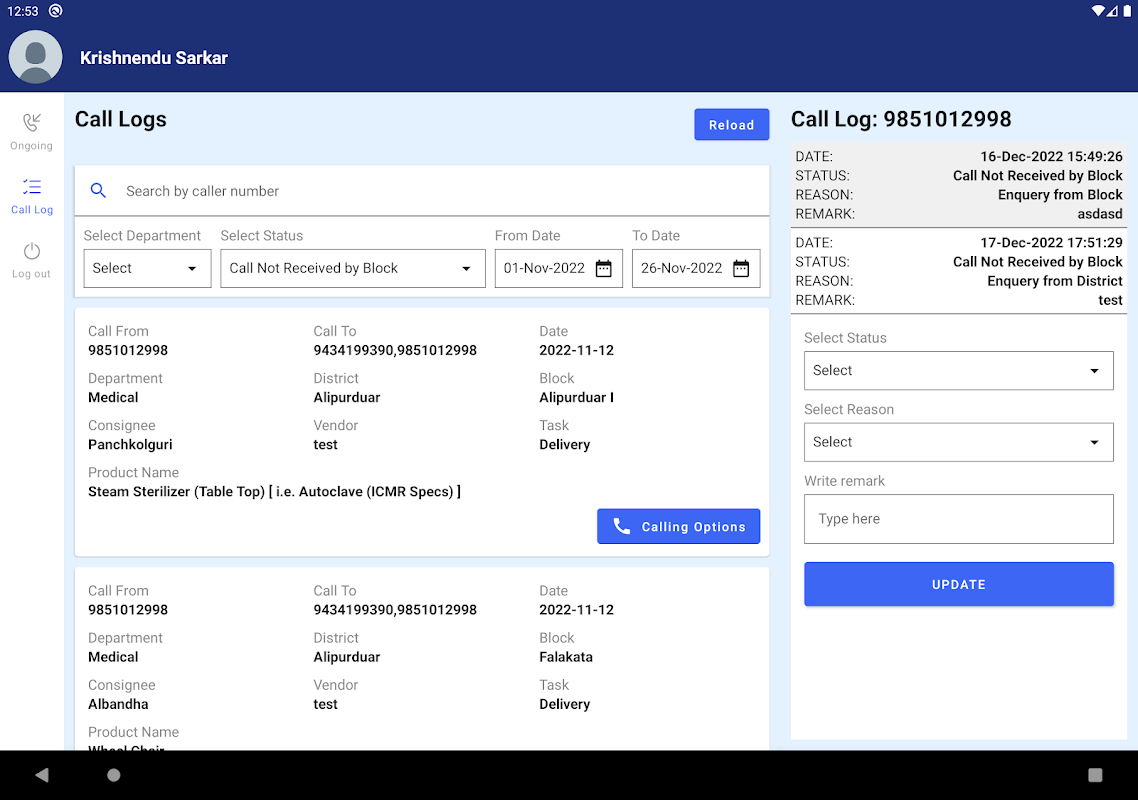The height and width of the screenshot is (800, 1138).
Task: Click the 'Call Log: 9851012998' heading
Action: (x=901, y=119)
